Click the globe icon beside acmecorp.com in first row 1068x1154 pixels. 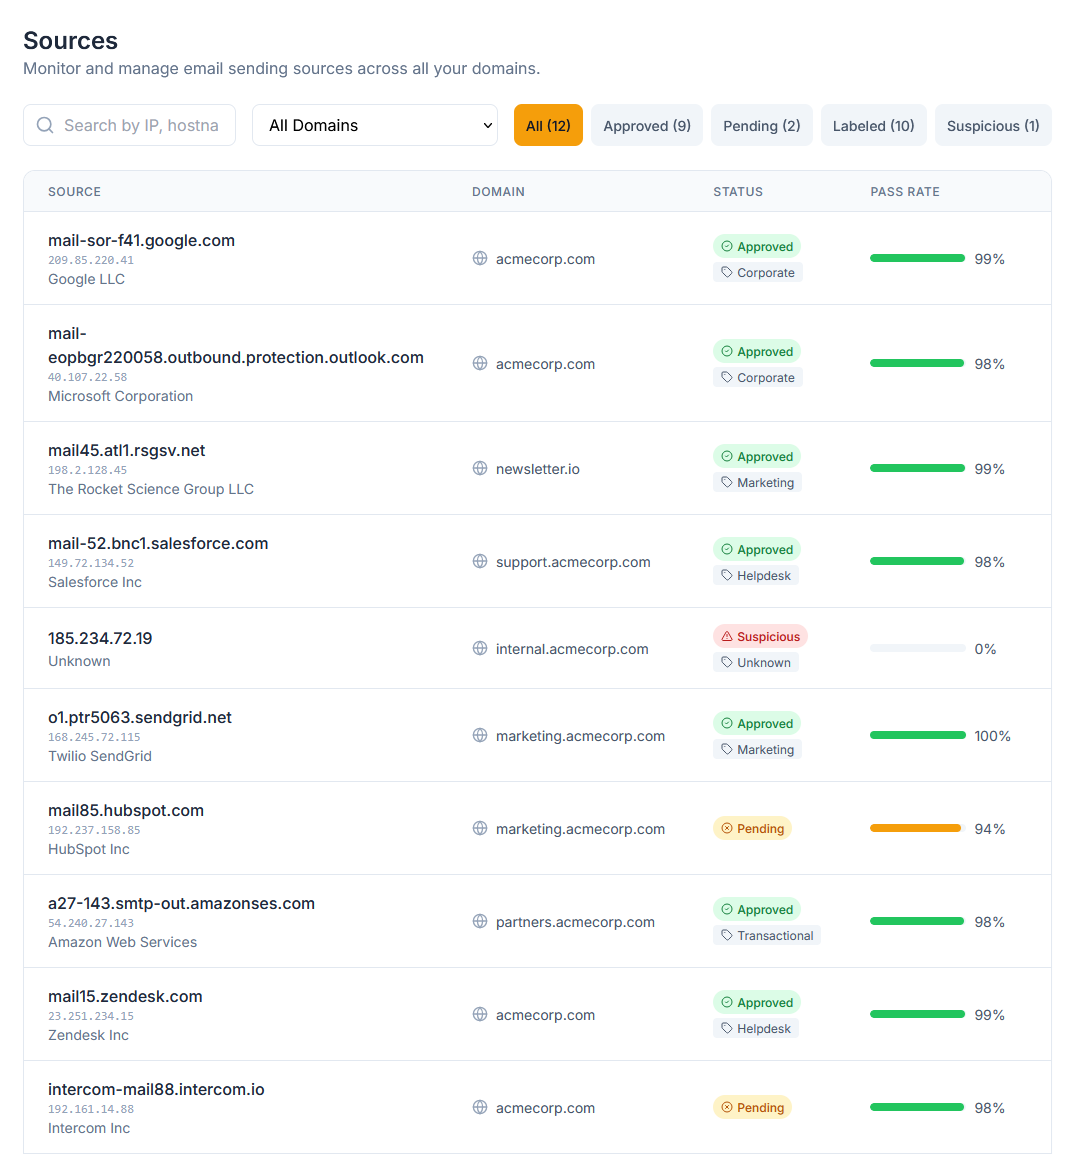click(x=479, y=258)
